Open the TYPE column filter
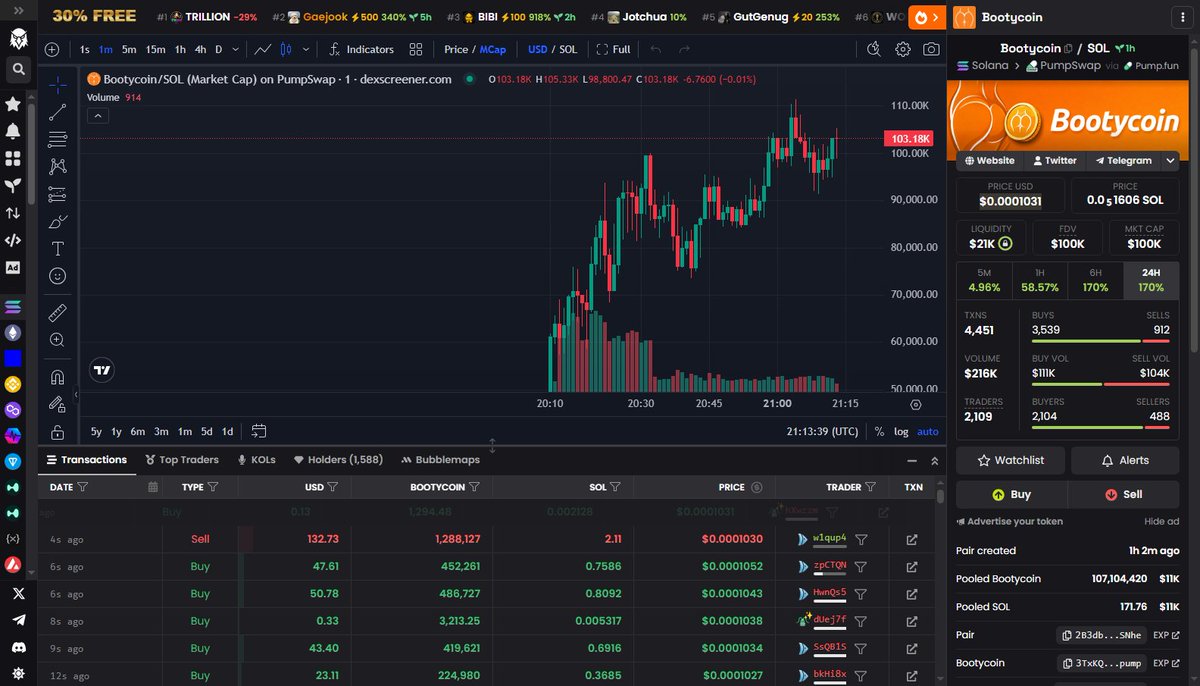Screen dimensions: 1200x686 point(213,487)
